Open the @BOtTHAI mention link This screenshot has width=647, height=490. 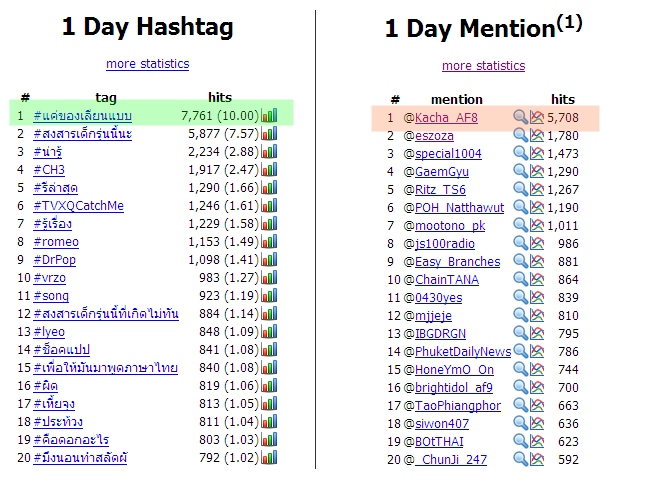click(x=439, y=442)
